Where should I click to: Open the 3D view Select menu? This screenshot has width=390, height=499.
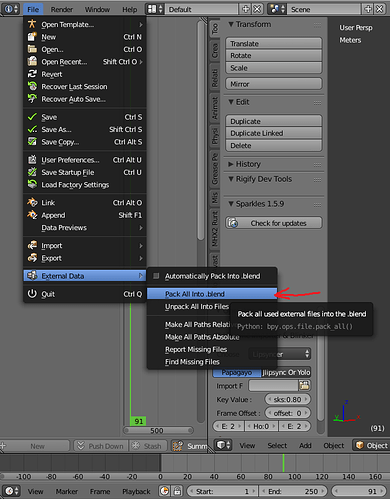[277, 445]
